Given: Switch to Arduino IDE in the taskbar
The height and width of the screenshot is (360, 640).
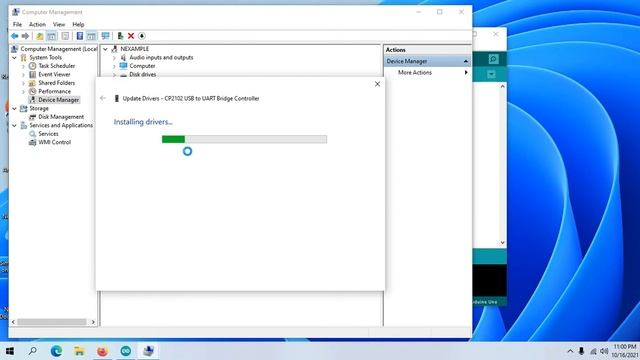Looking at the screenshot, I should coord(126,351).
